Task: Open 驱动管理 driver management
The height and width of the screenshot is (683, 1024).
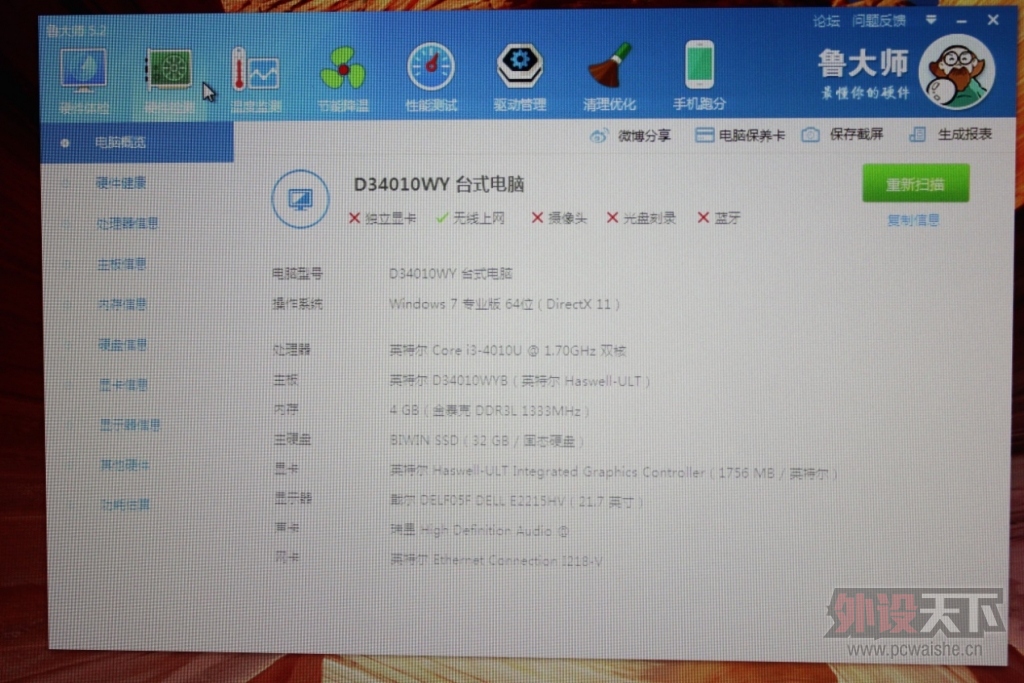Action: click(x=519, y=77)
